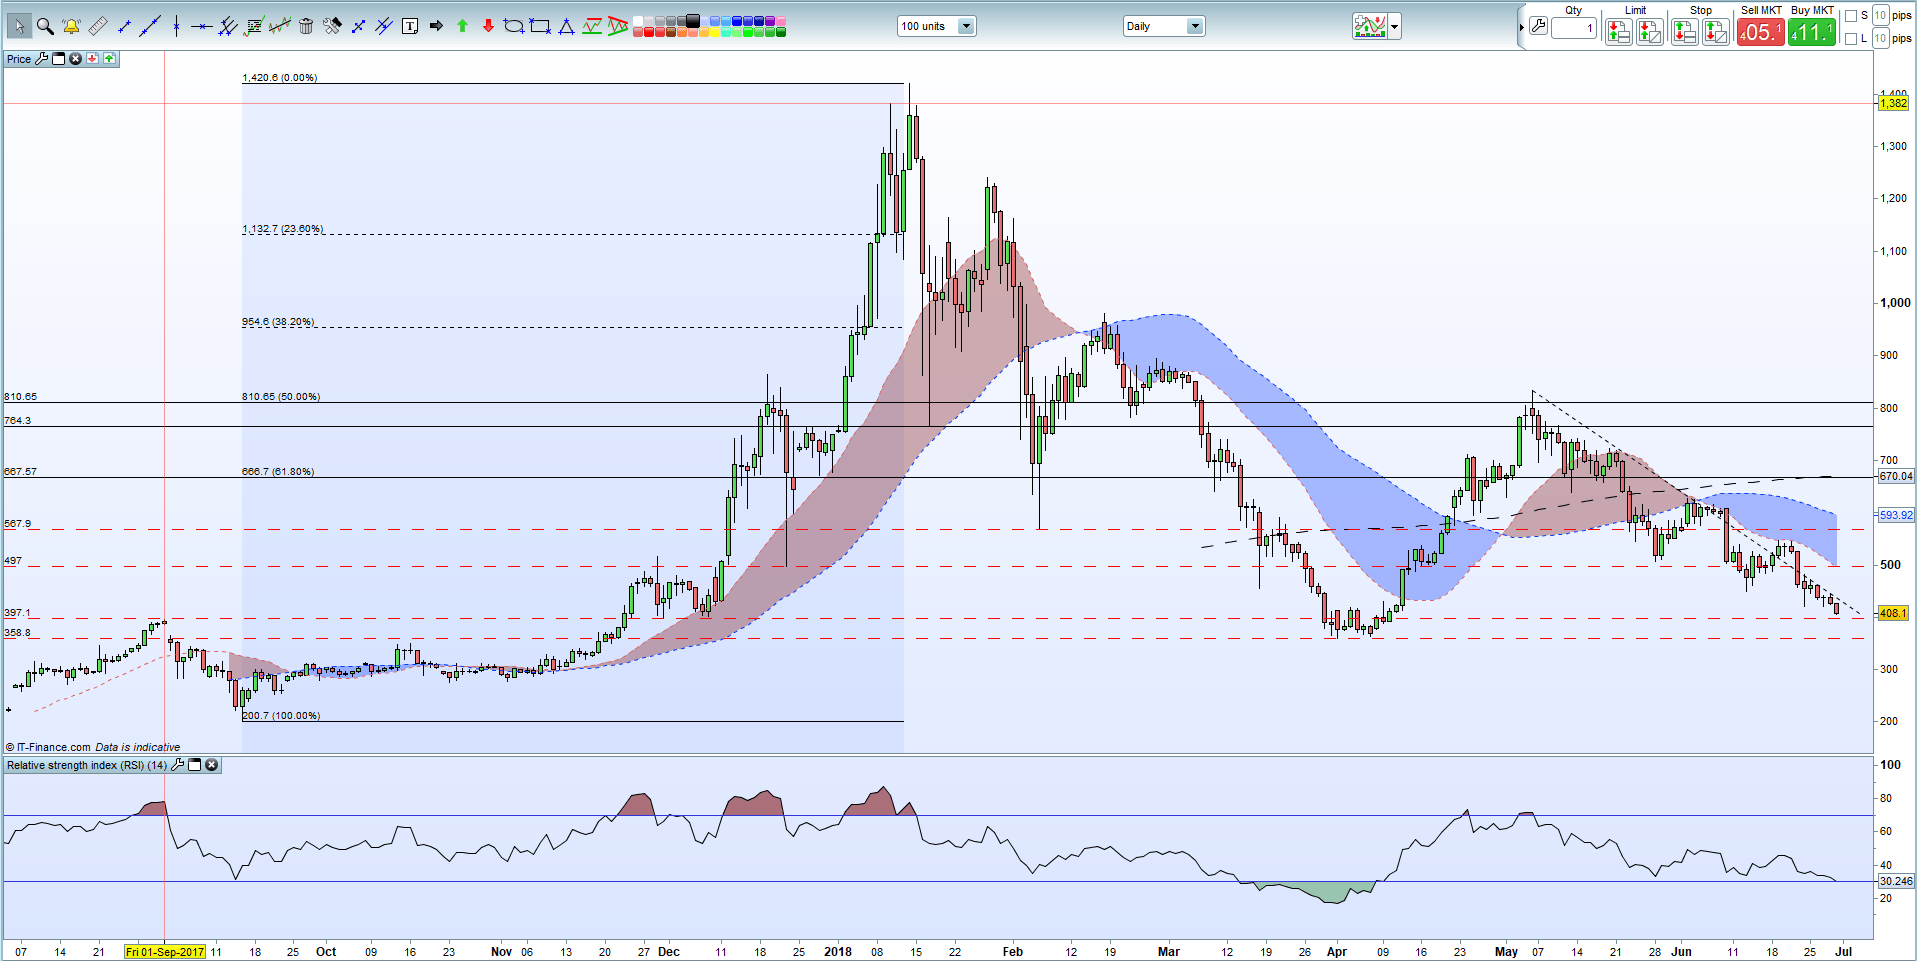Open the Daily timeframe dropdown

coord(1193,26)
